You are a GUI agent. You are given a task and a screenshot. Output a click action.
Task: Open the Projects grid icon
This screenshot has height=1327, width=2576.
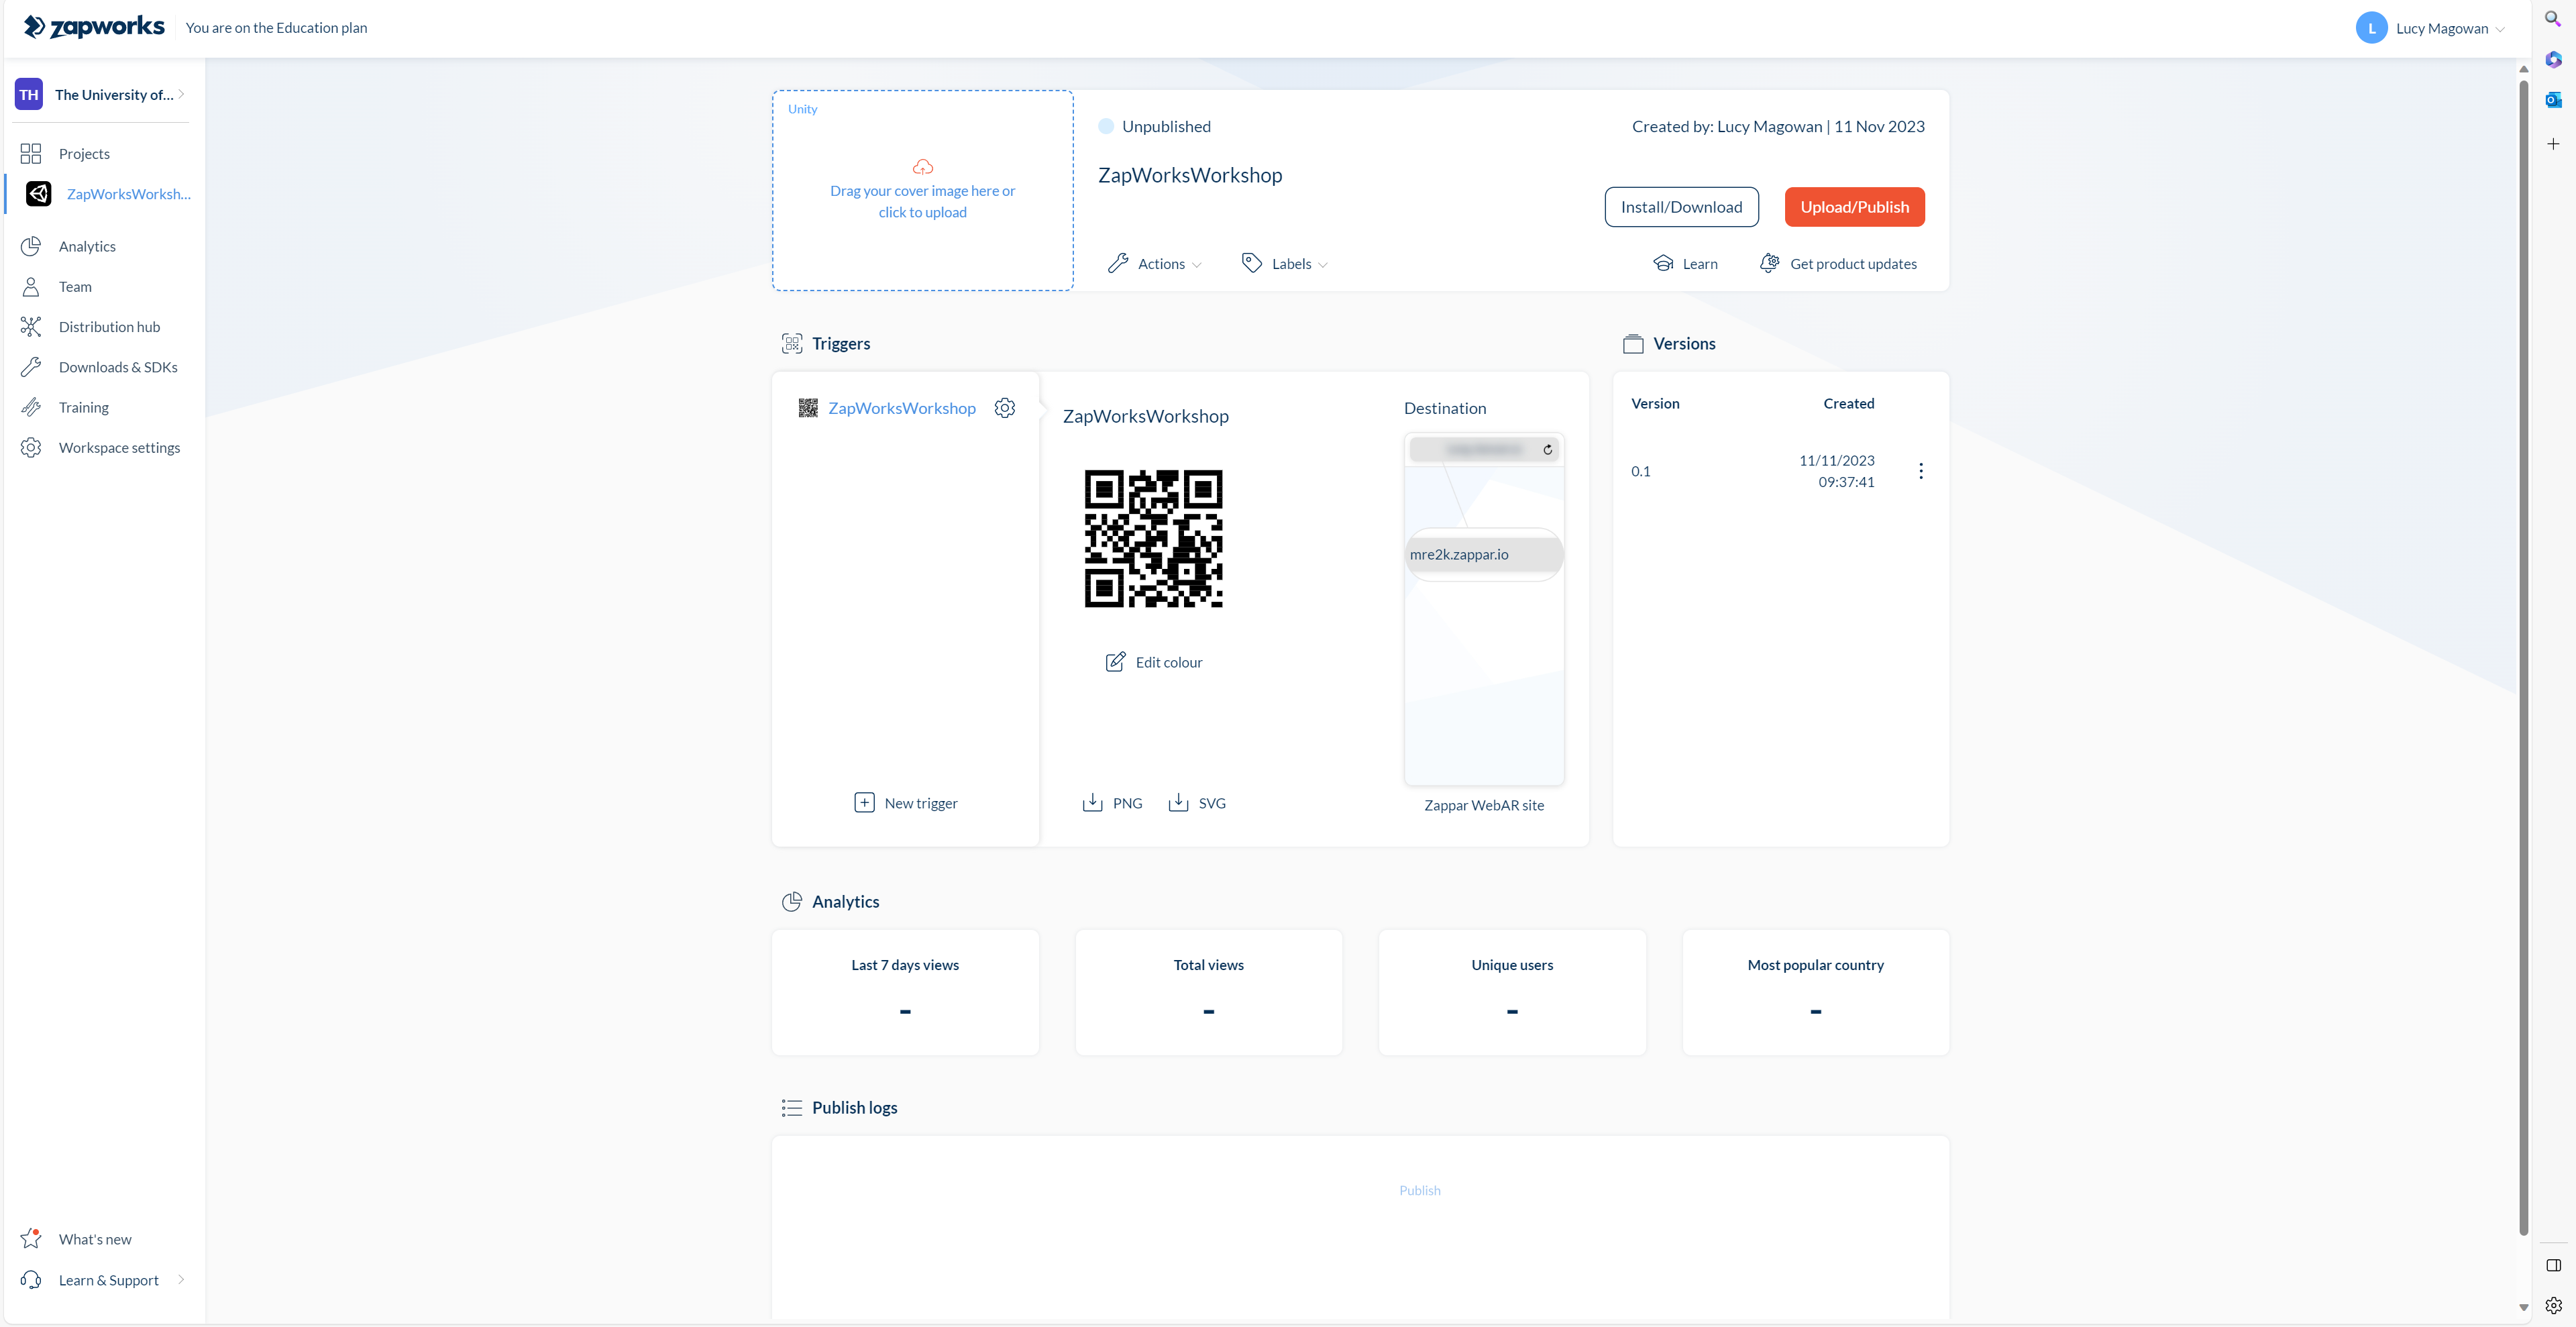point(31,153)
